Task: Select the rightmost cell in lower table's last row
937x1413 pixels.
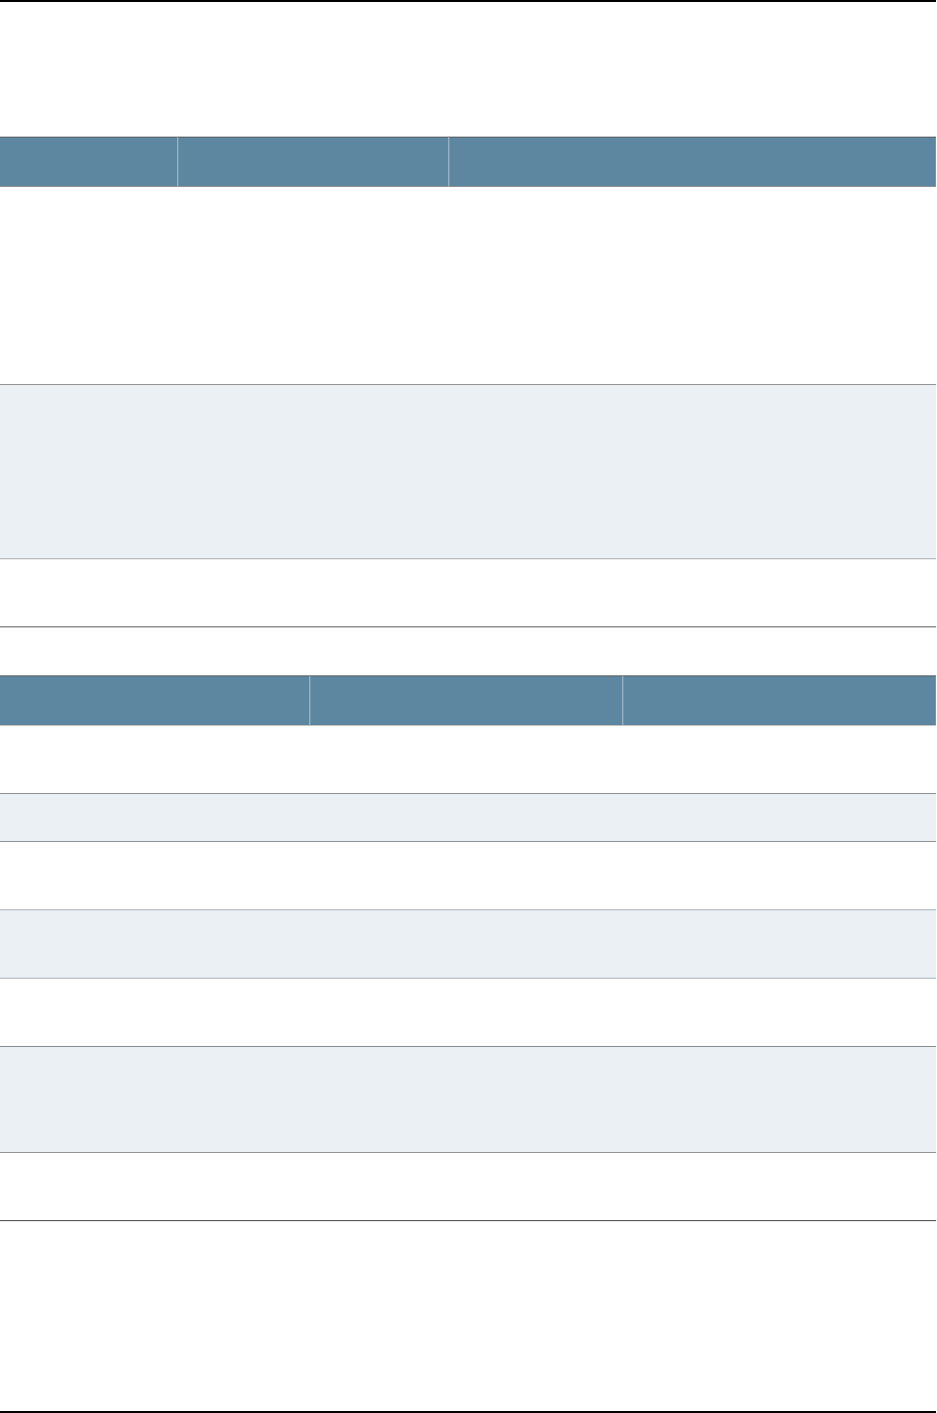Action: [x=779, y=1186]
